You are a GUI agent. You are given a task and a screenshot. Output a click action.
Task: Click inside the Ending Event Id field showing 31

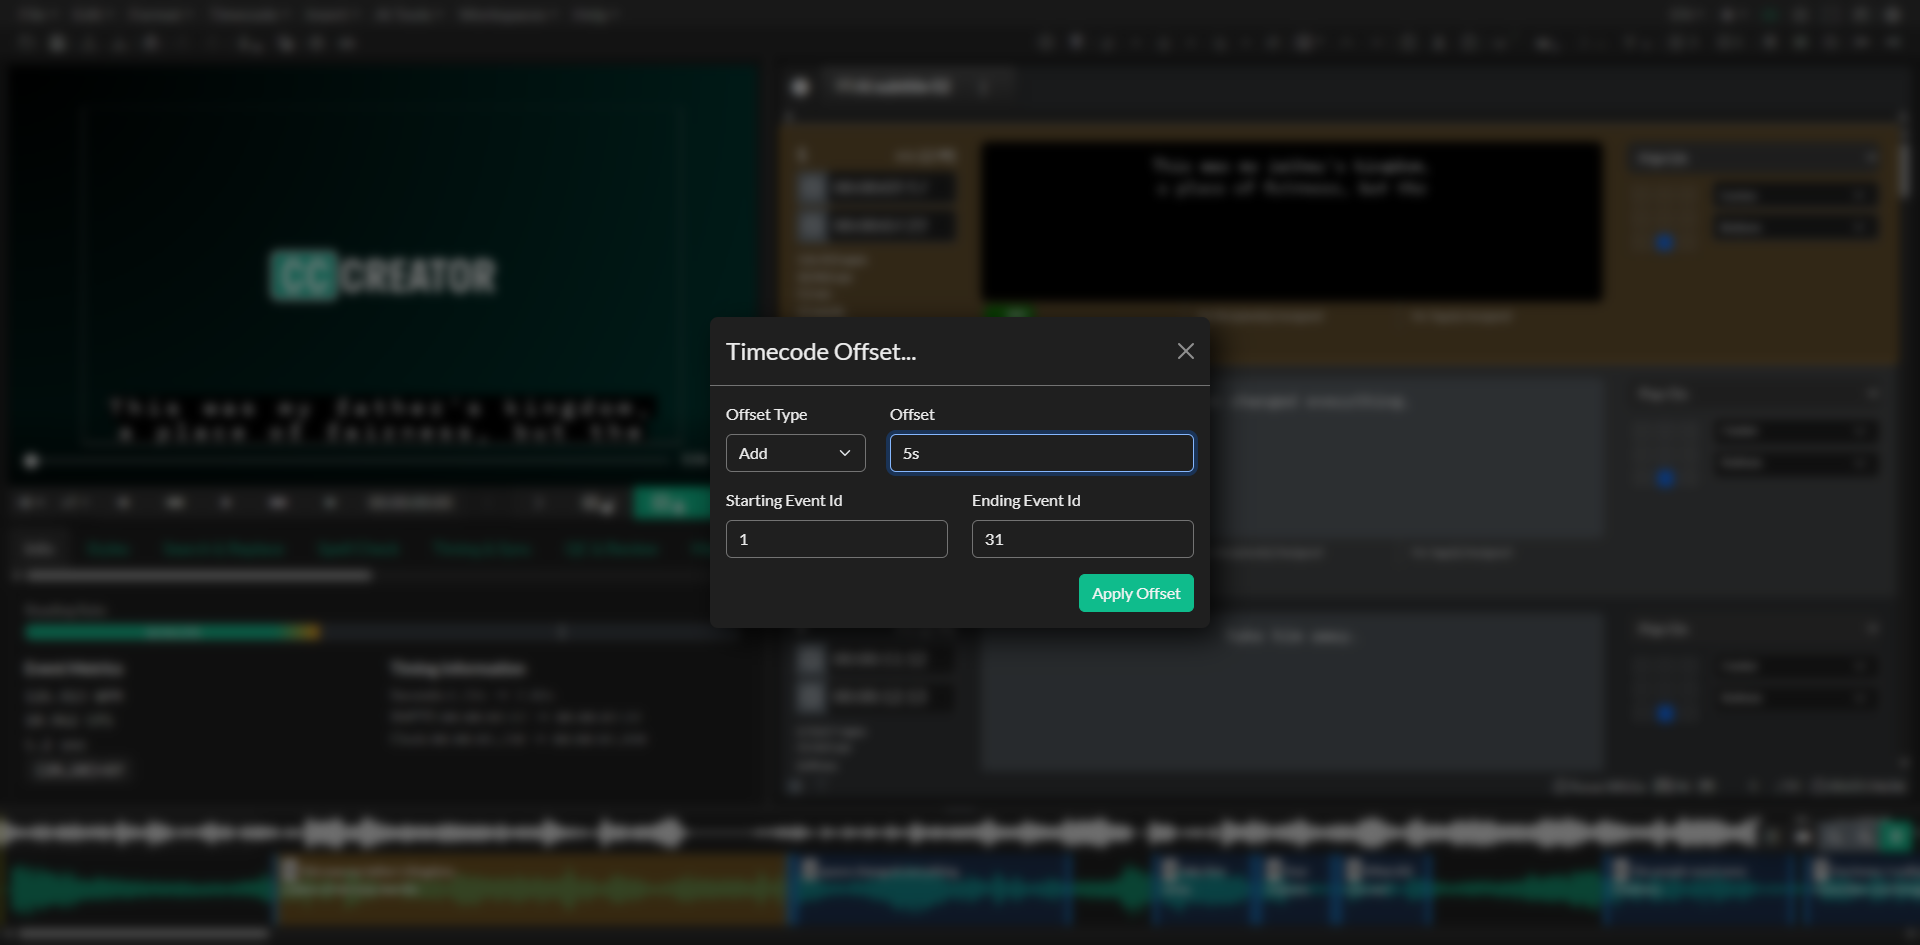tap(1082, 538)
